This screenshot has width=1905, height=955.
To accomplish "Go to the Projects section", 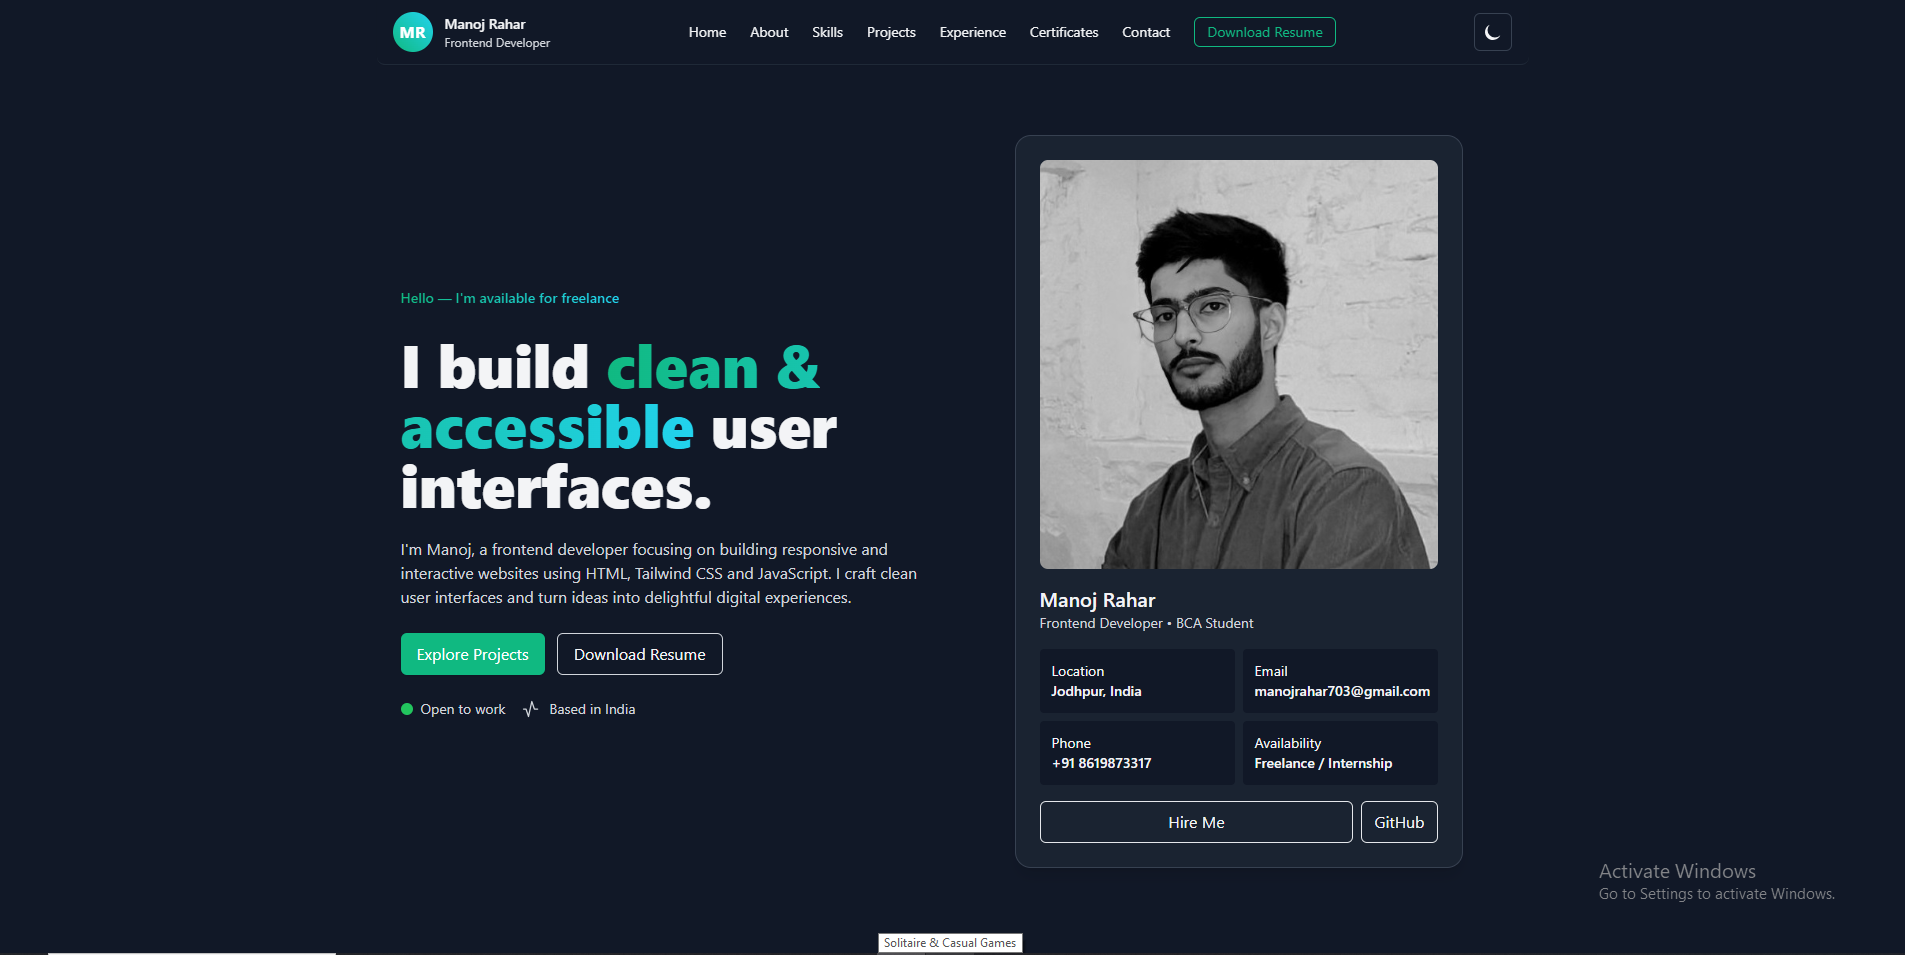I will [890, 32].
